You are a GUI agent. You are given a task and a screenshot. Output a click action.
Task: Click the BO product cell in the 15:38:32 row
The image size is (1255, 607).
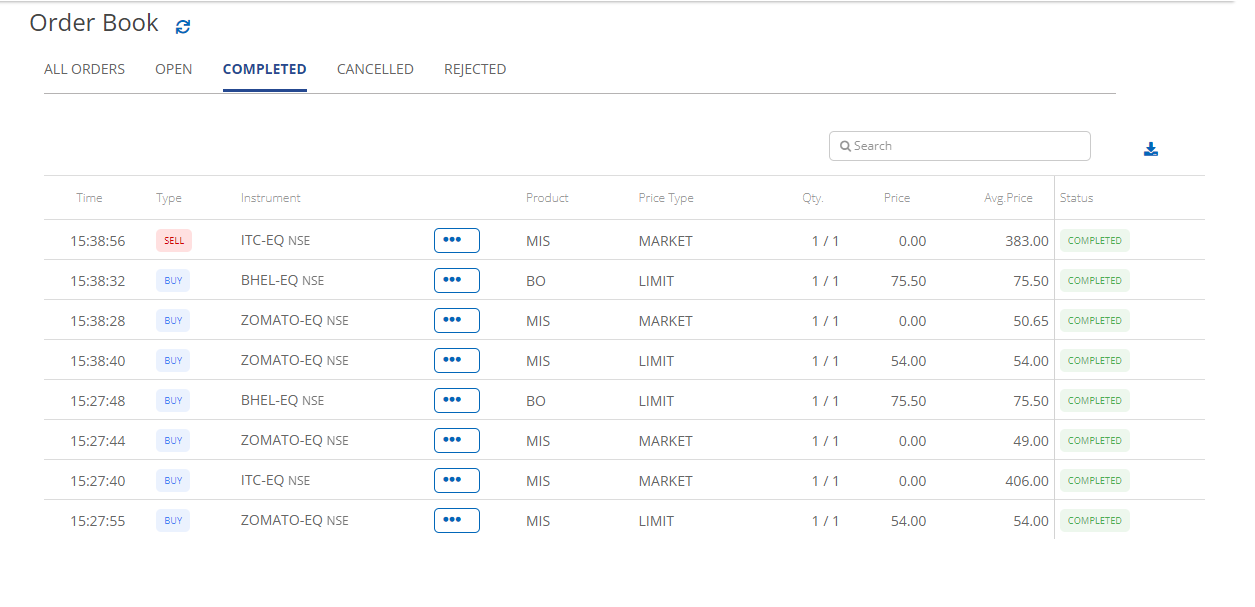[536, 281]
